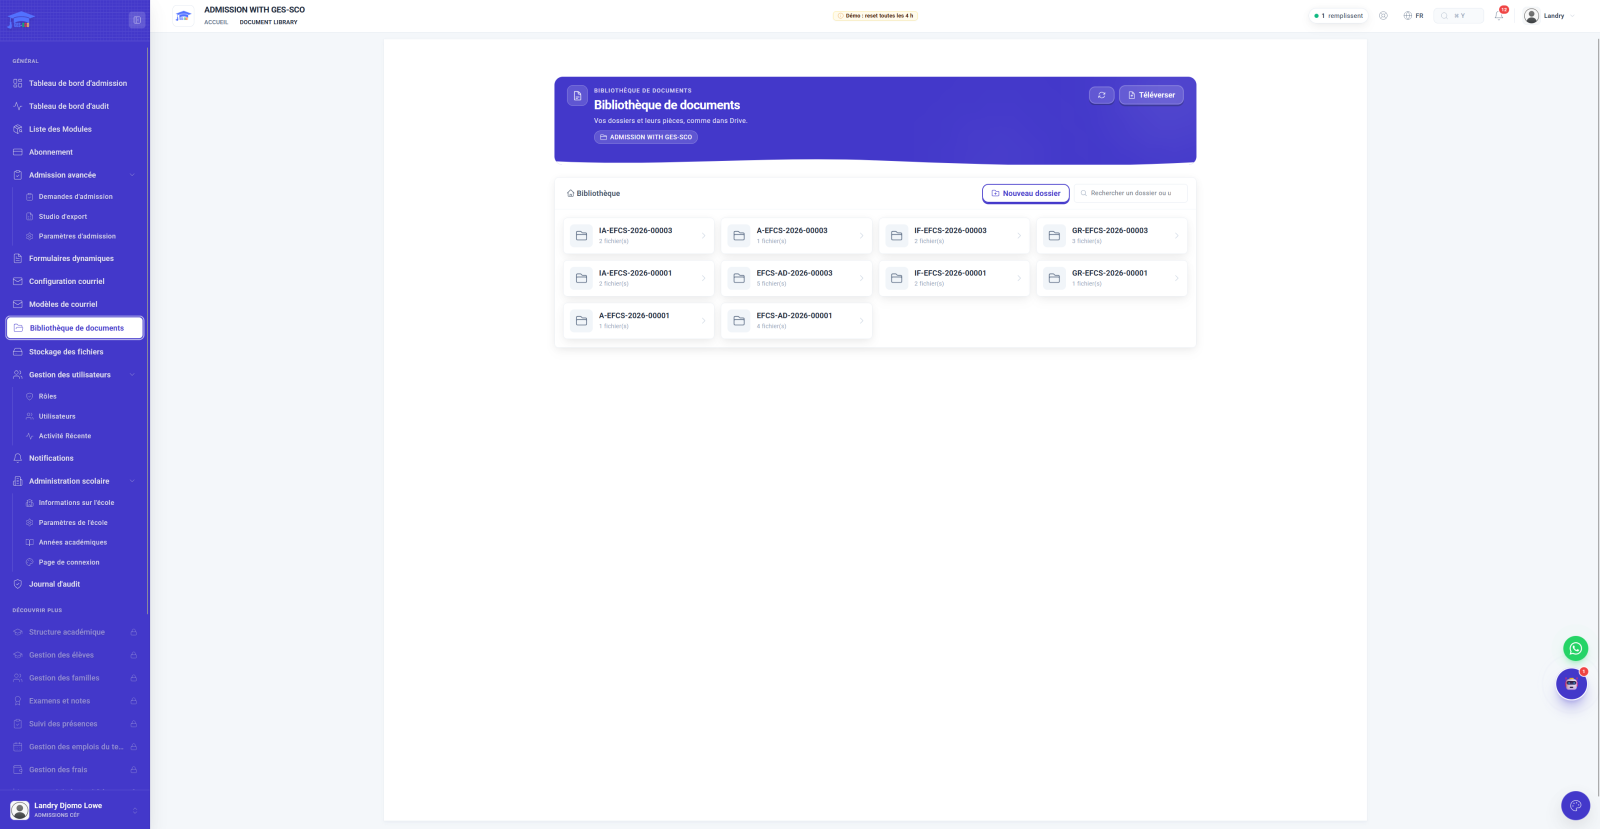Open the WhatsApp chat bubble icon
Viewport: 1600px width, 829px height.
[x=1575, y=648]
